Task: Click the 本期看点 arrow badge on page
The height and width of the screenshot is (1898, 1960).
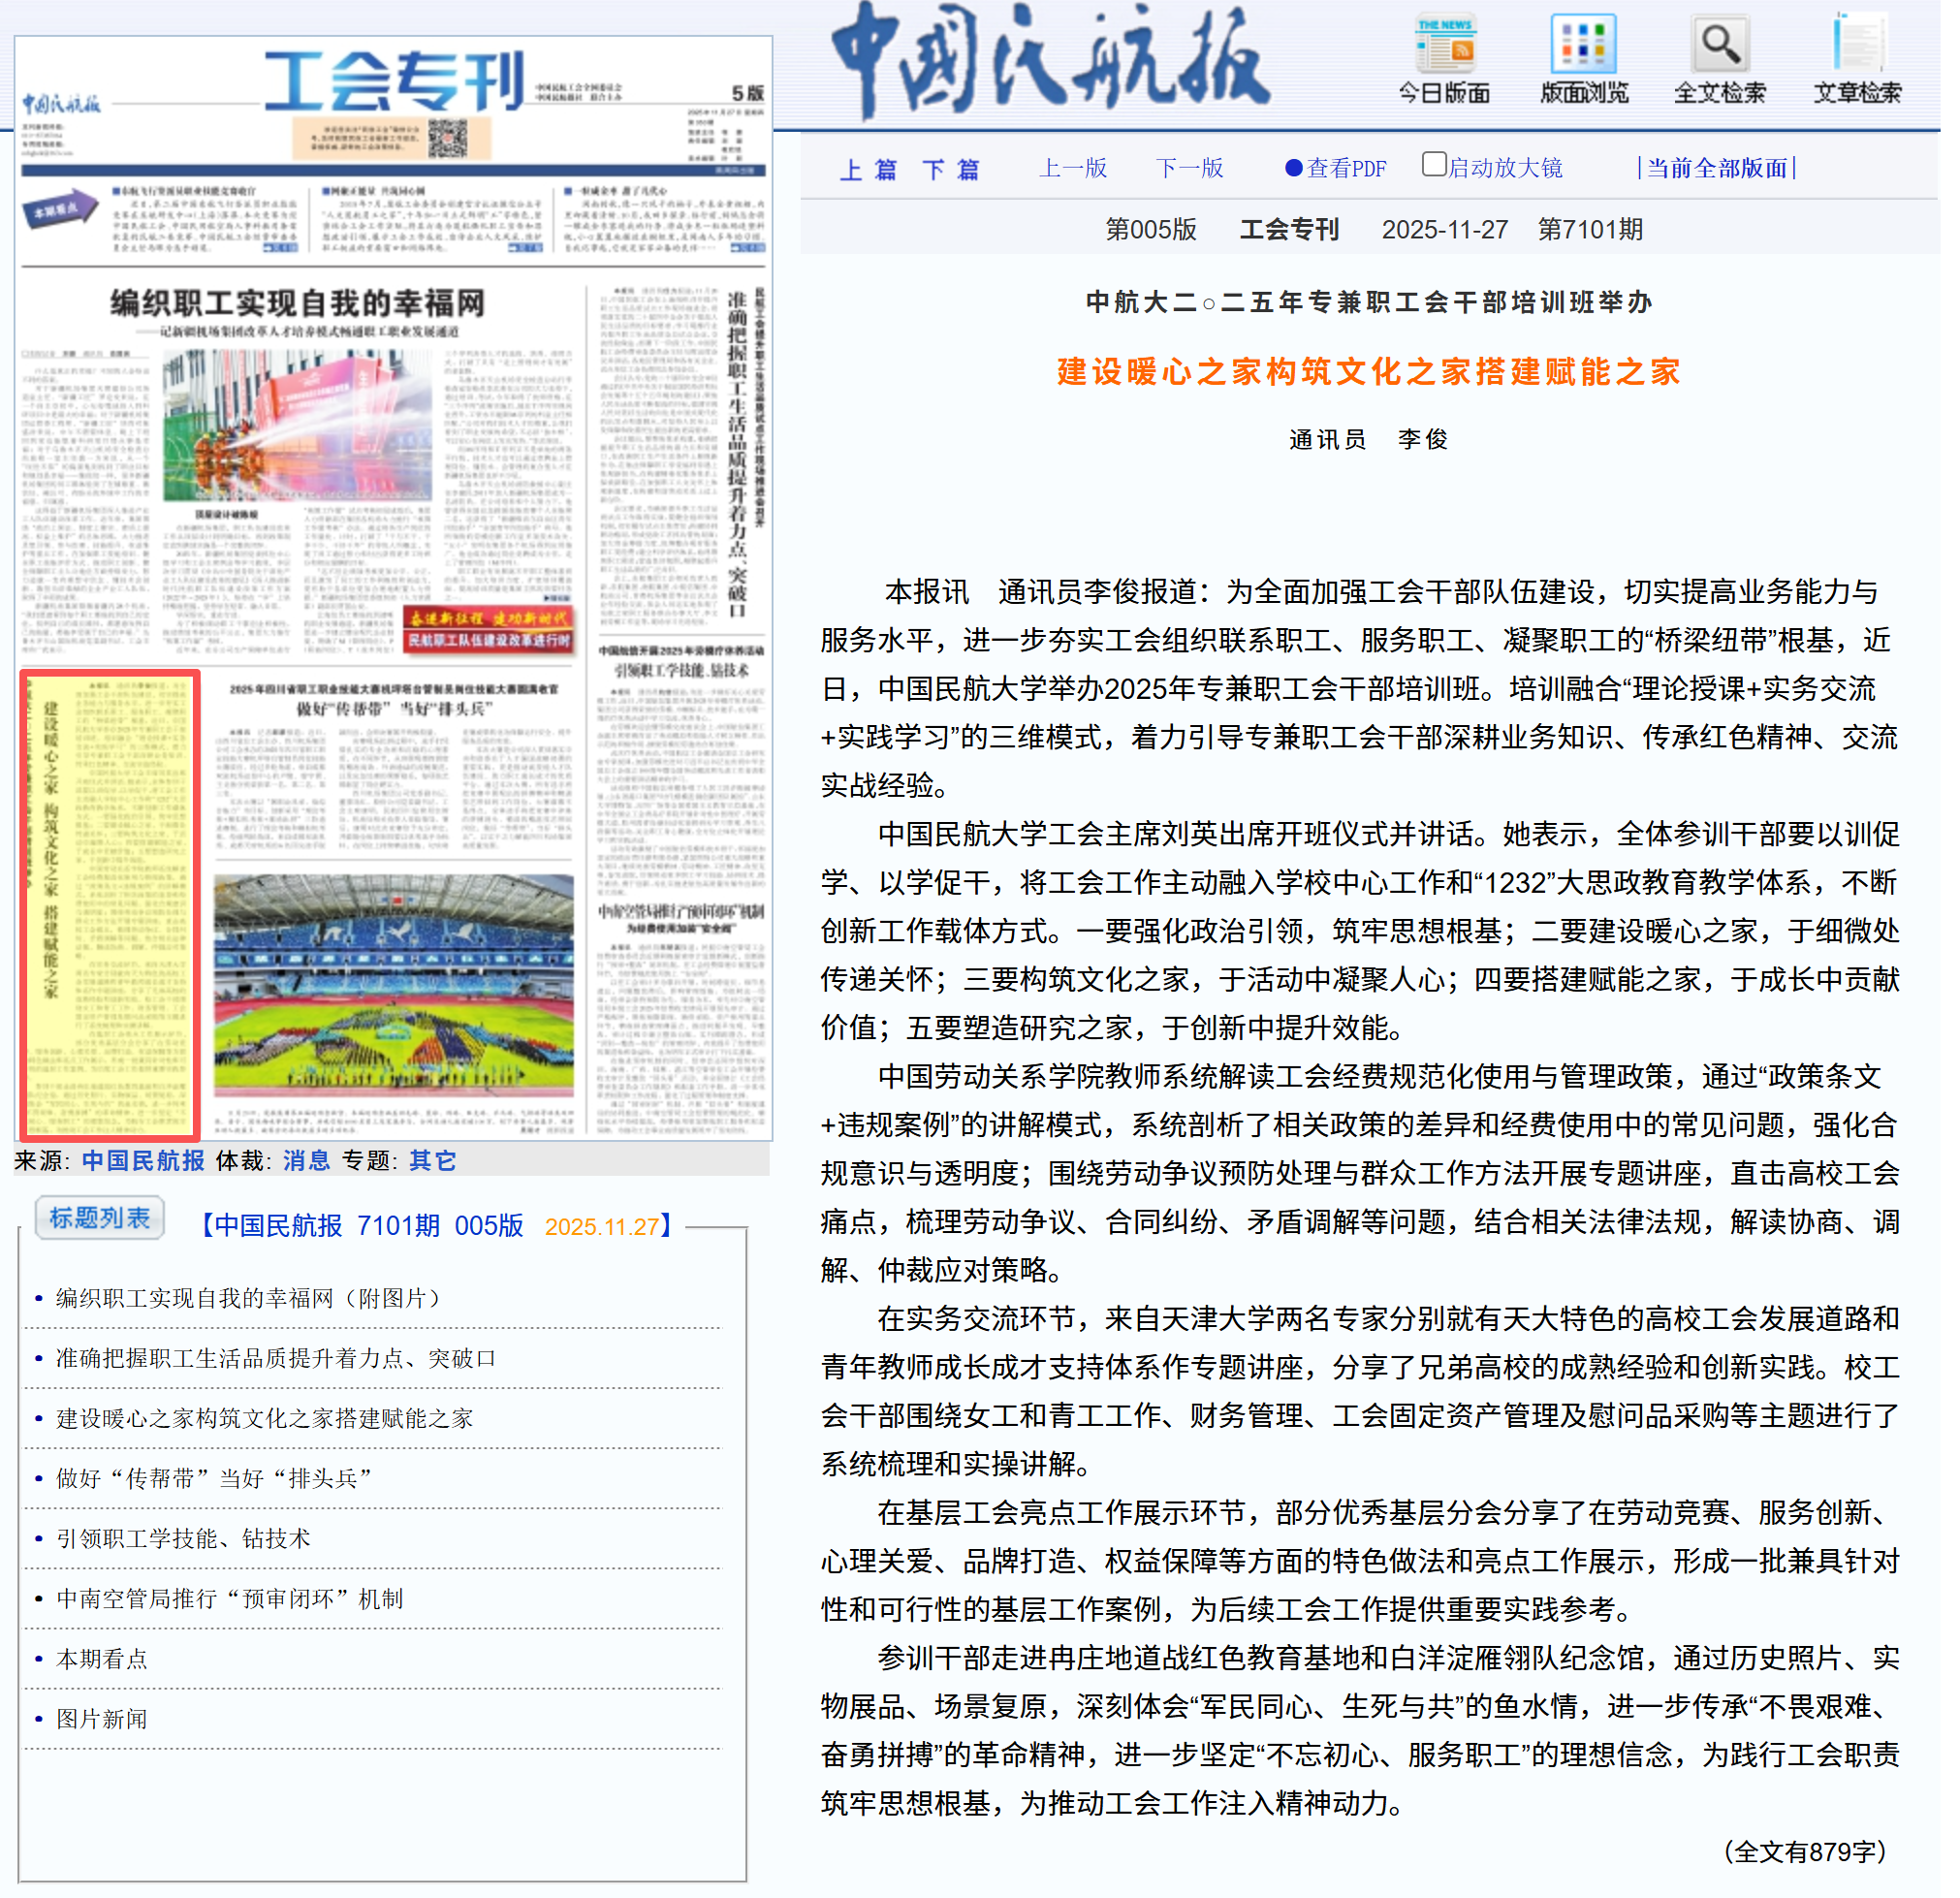Action: [60, 212]
